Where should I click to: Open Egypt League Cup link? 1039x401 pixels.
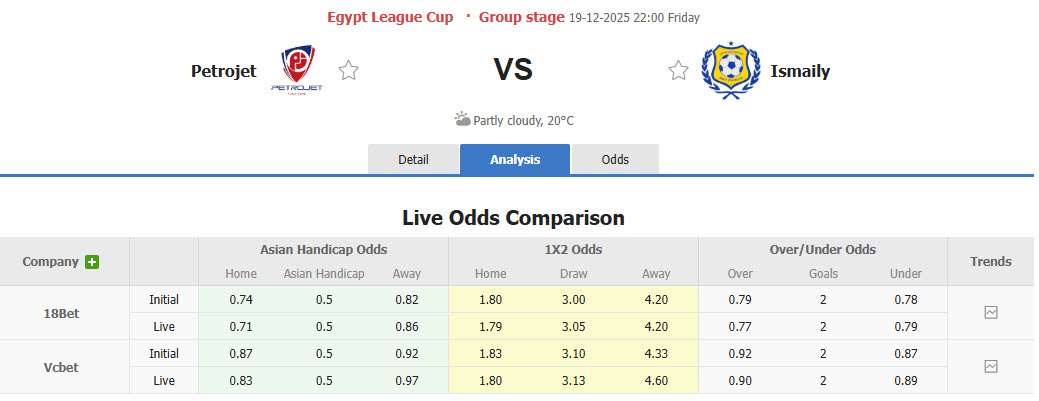(x=390, y=17)
